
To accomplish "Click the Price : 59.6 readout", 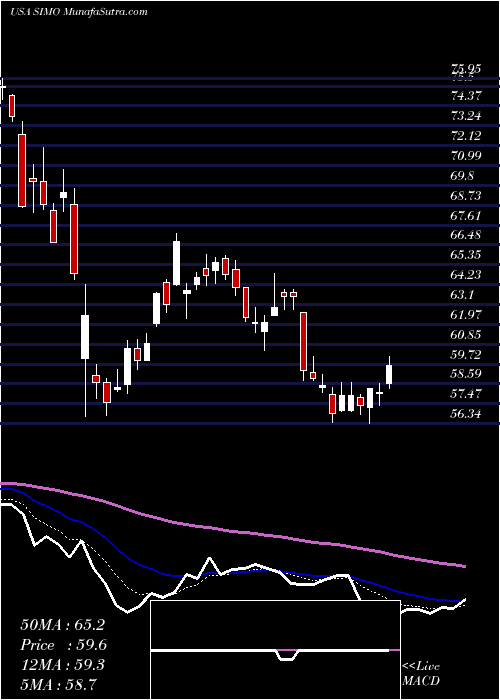I will click(x=64, y=645).
